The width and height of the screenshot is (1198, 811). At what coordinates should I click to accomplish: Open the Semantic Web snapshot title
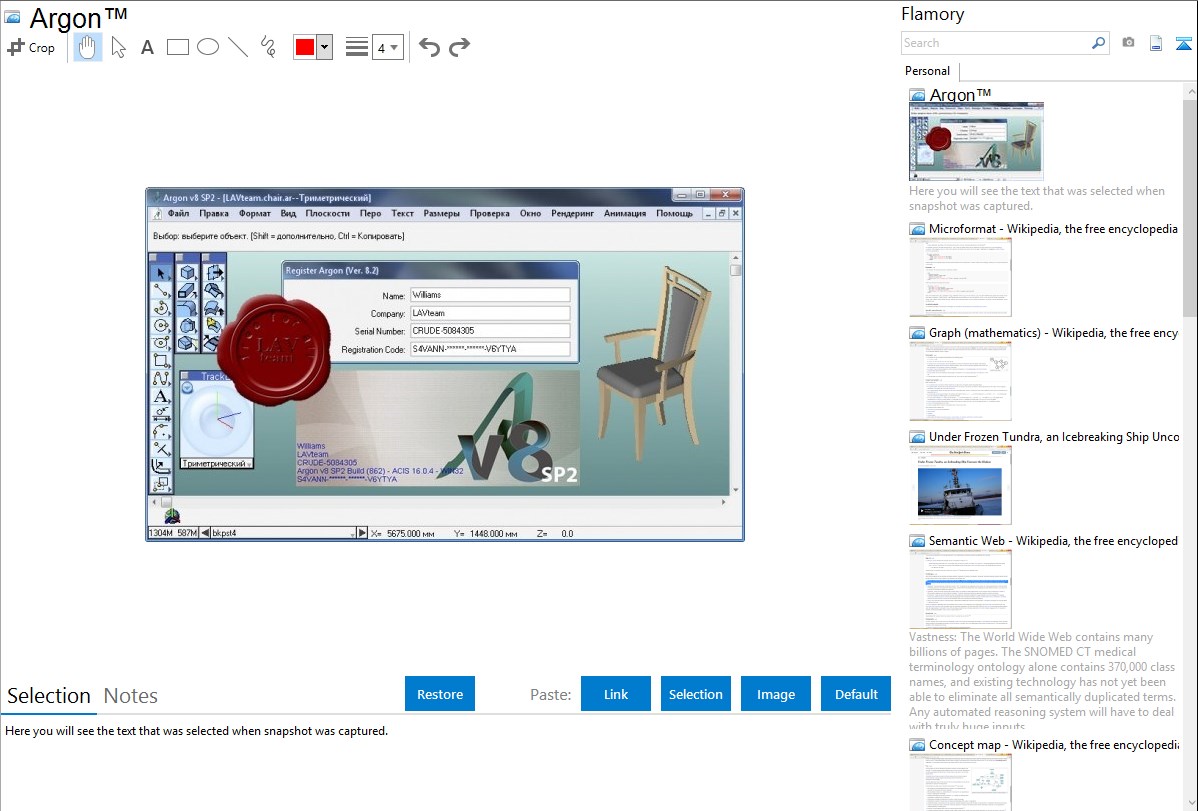1053,540
